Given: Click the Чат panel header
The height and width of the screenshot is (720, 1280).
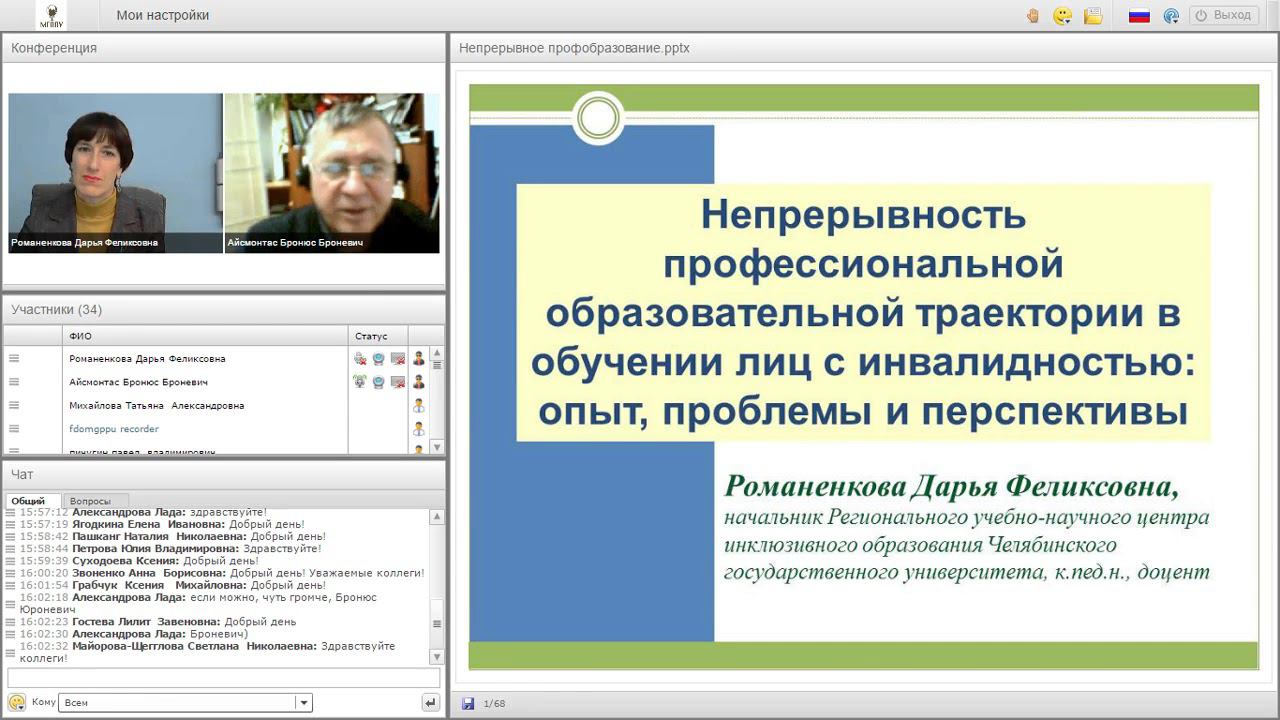Looking at the screenshot, I should pos(223,474).
